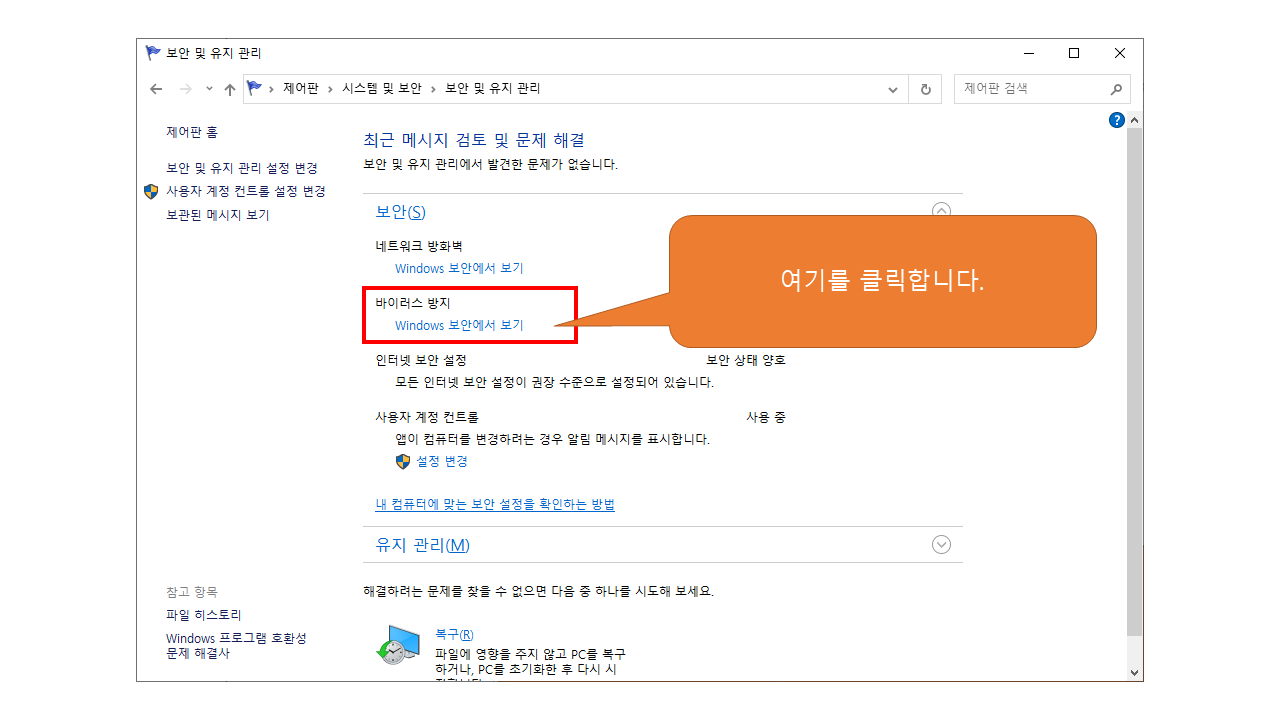Select 보안 및 유지 관리 breadcrumb
This screenshot has width=1280, height=720.
point(492,89)
